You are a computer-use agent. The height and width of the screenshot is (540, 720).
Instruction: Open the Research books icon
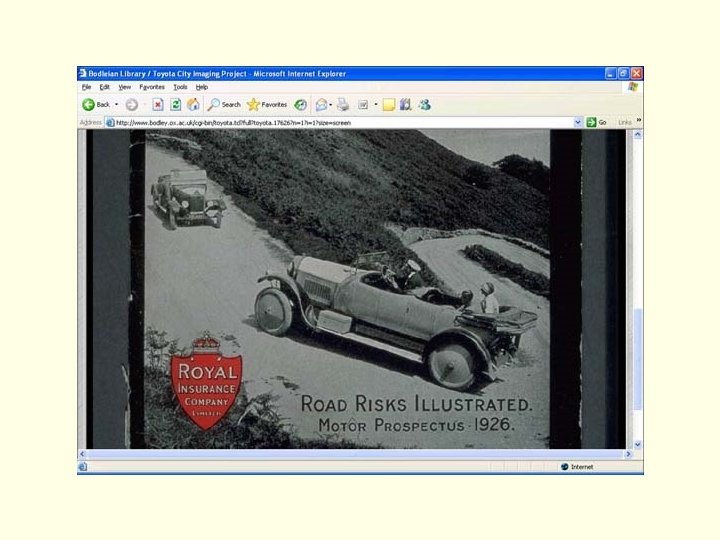click(x=405, y=105)
